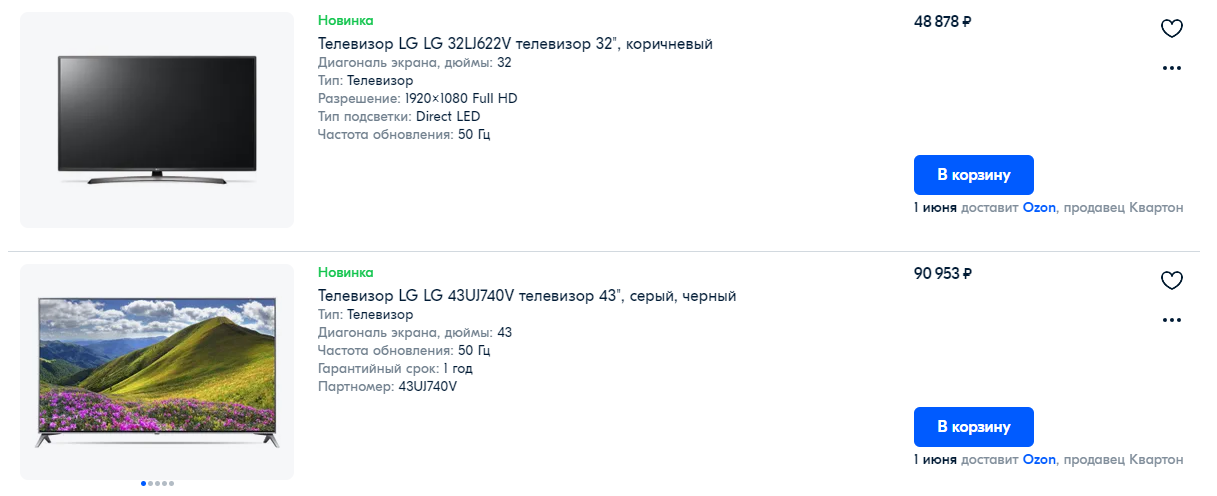The height and width of the screenshot is (496, 1217).
Task: Click the 90 953 ₽ price
Action: (942, 274)
